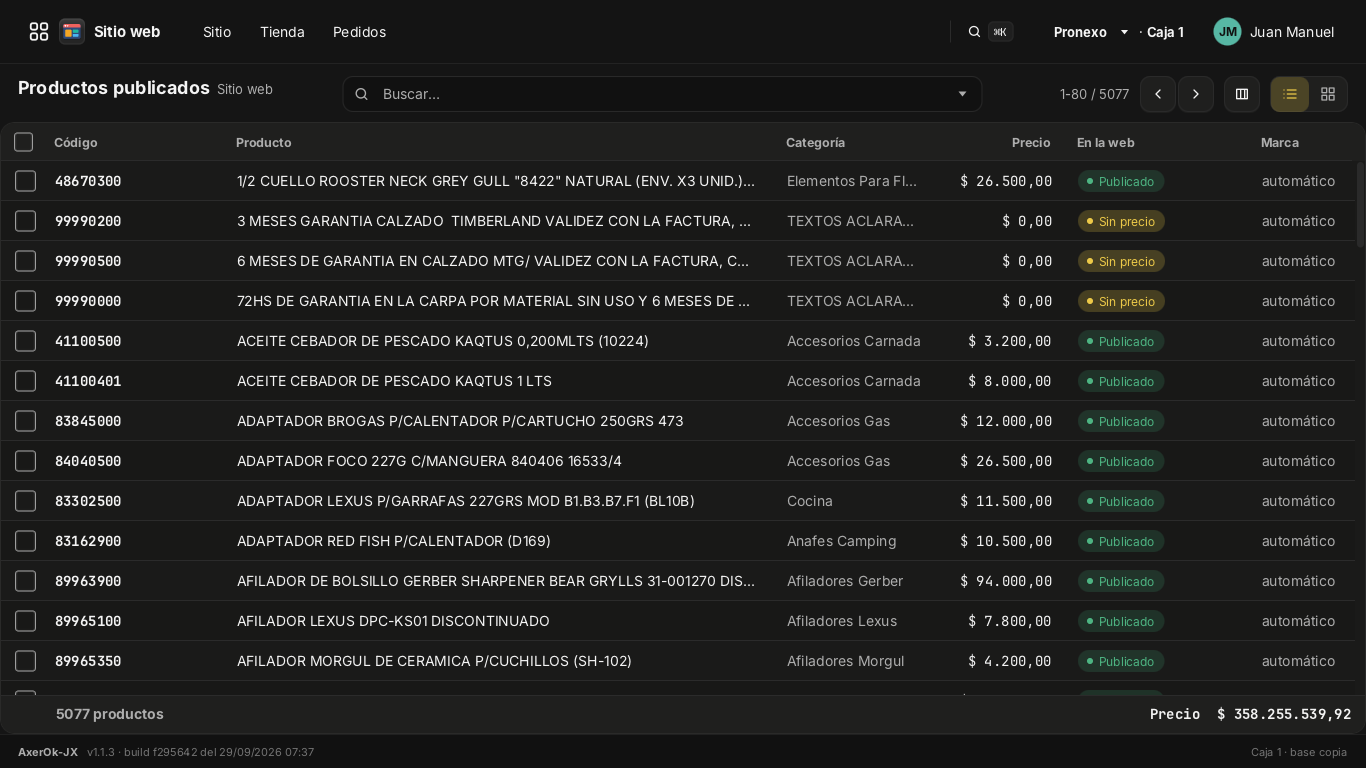Sort by Precio column header

click(x=1031, y=143)
